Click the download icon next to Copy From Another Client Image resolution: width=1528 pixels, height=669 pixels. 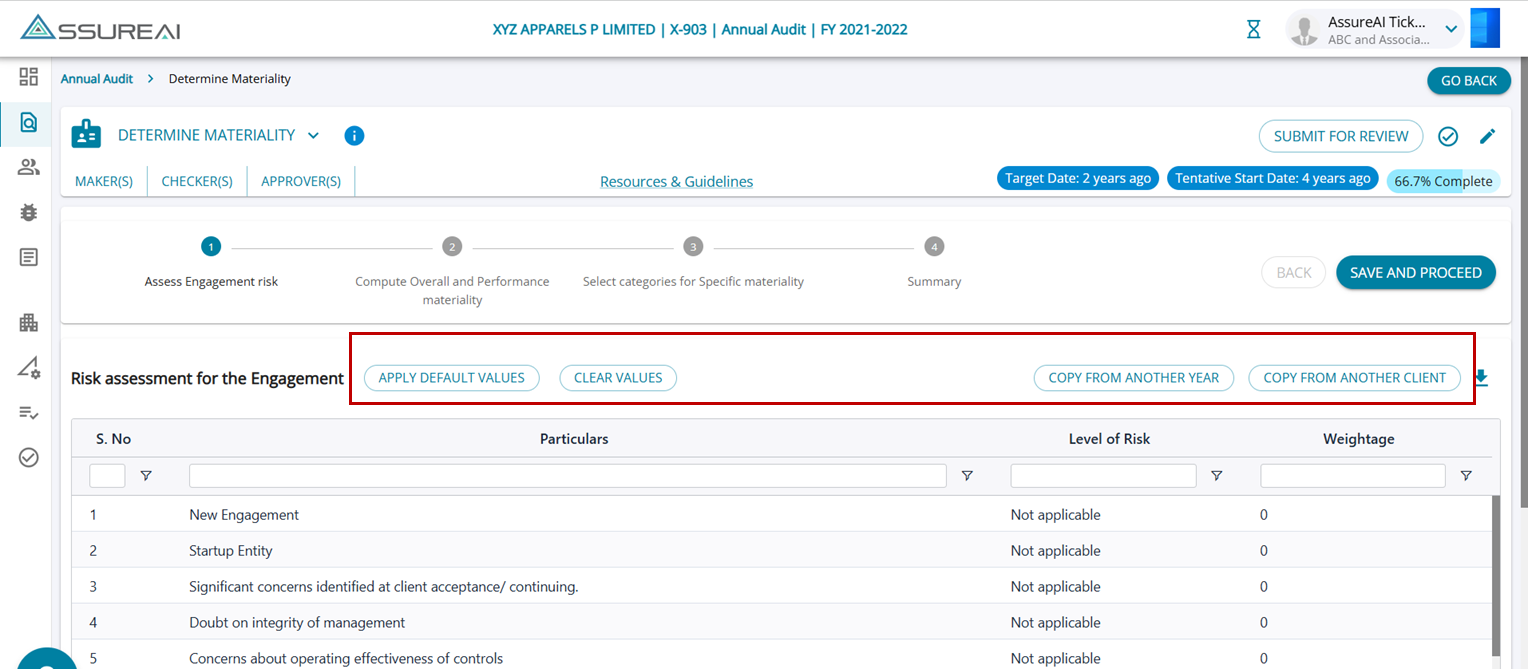pos(1481,378)
